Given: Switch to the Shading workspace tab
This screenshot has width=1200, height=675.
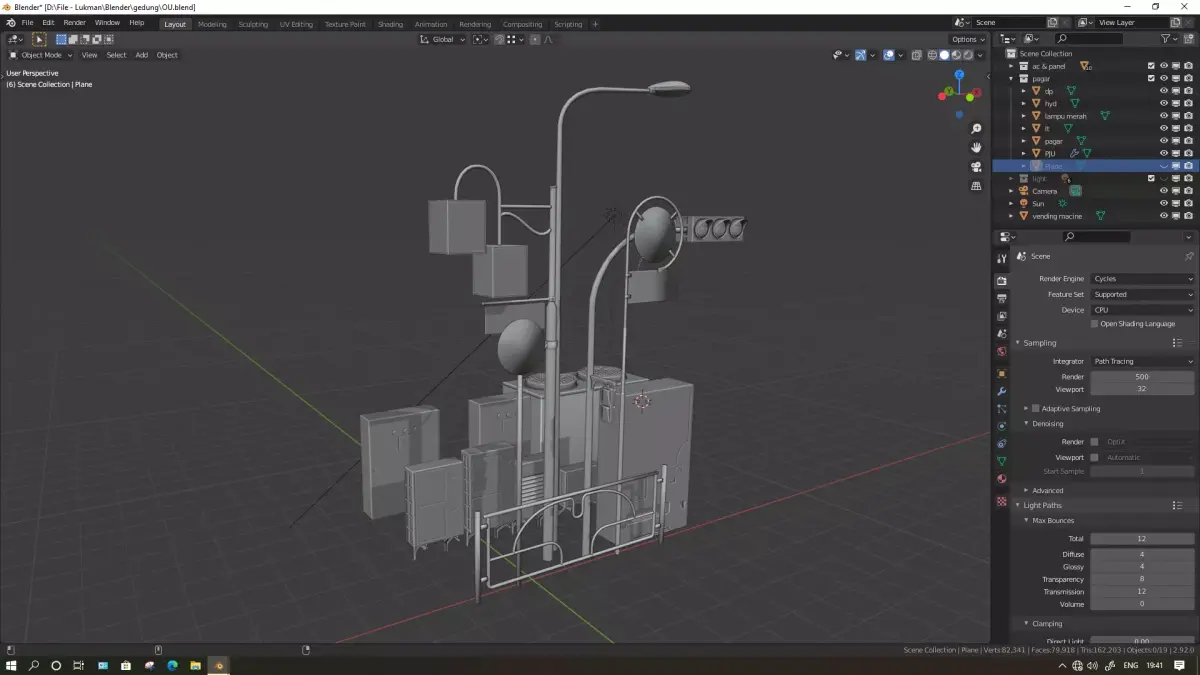Looking at the screenshot, I should point(391,24).
